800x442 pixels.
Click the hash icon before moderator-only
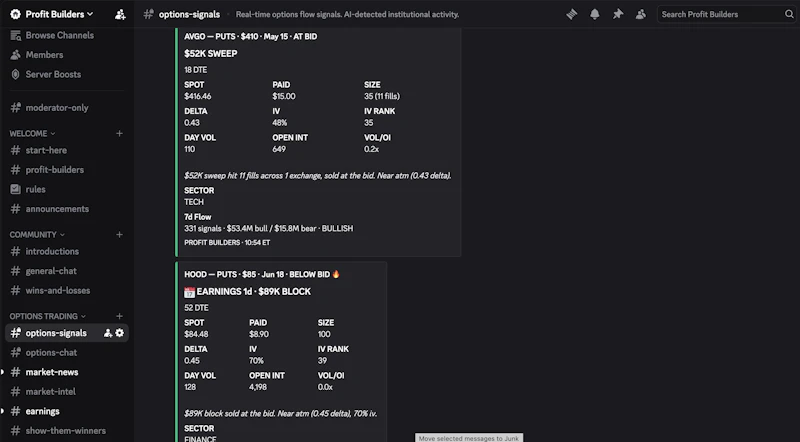[16, 108]
